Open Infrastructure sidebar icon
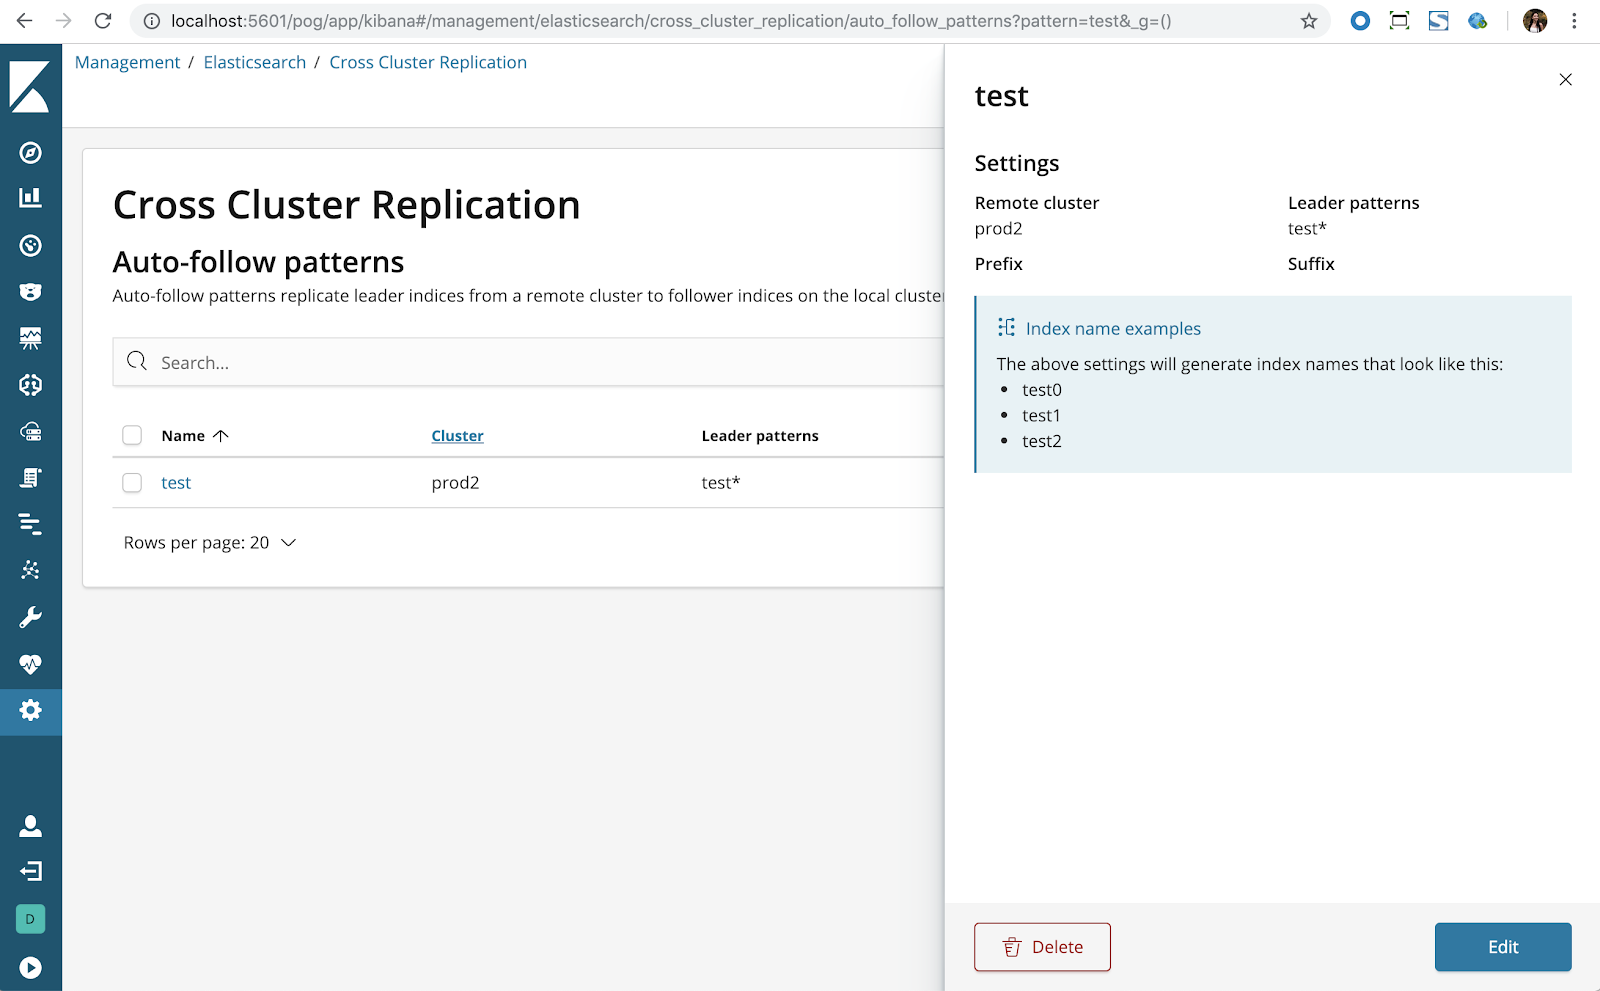 tap(31, 431)
